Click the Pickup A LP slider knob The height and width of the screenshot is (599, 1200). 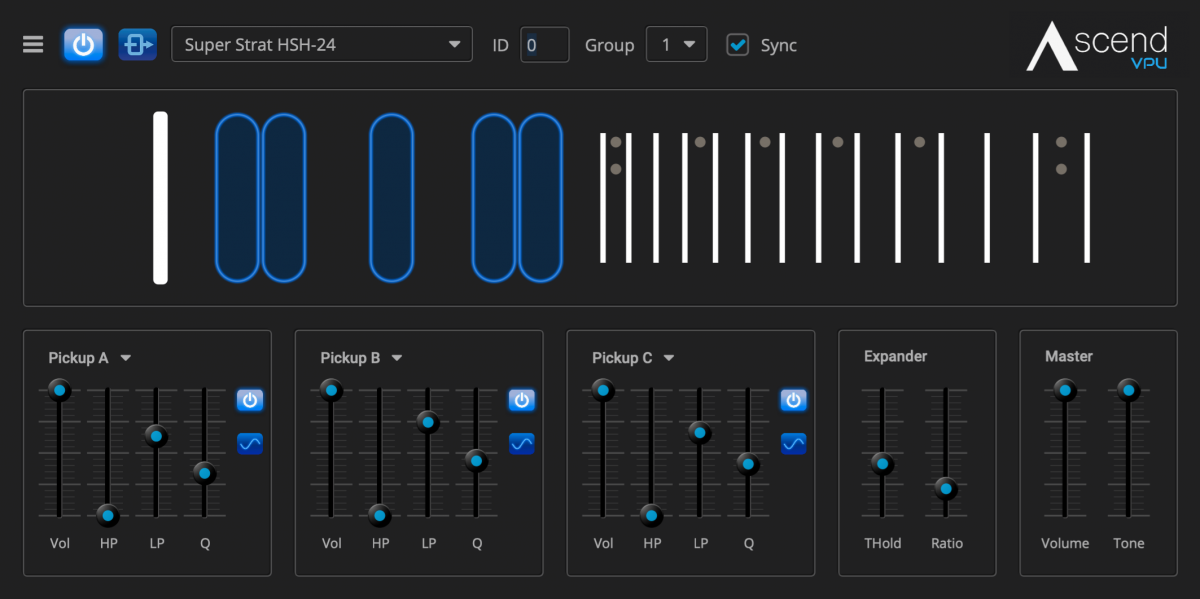coord(156,435)
